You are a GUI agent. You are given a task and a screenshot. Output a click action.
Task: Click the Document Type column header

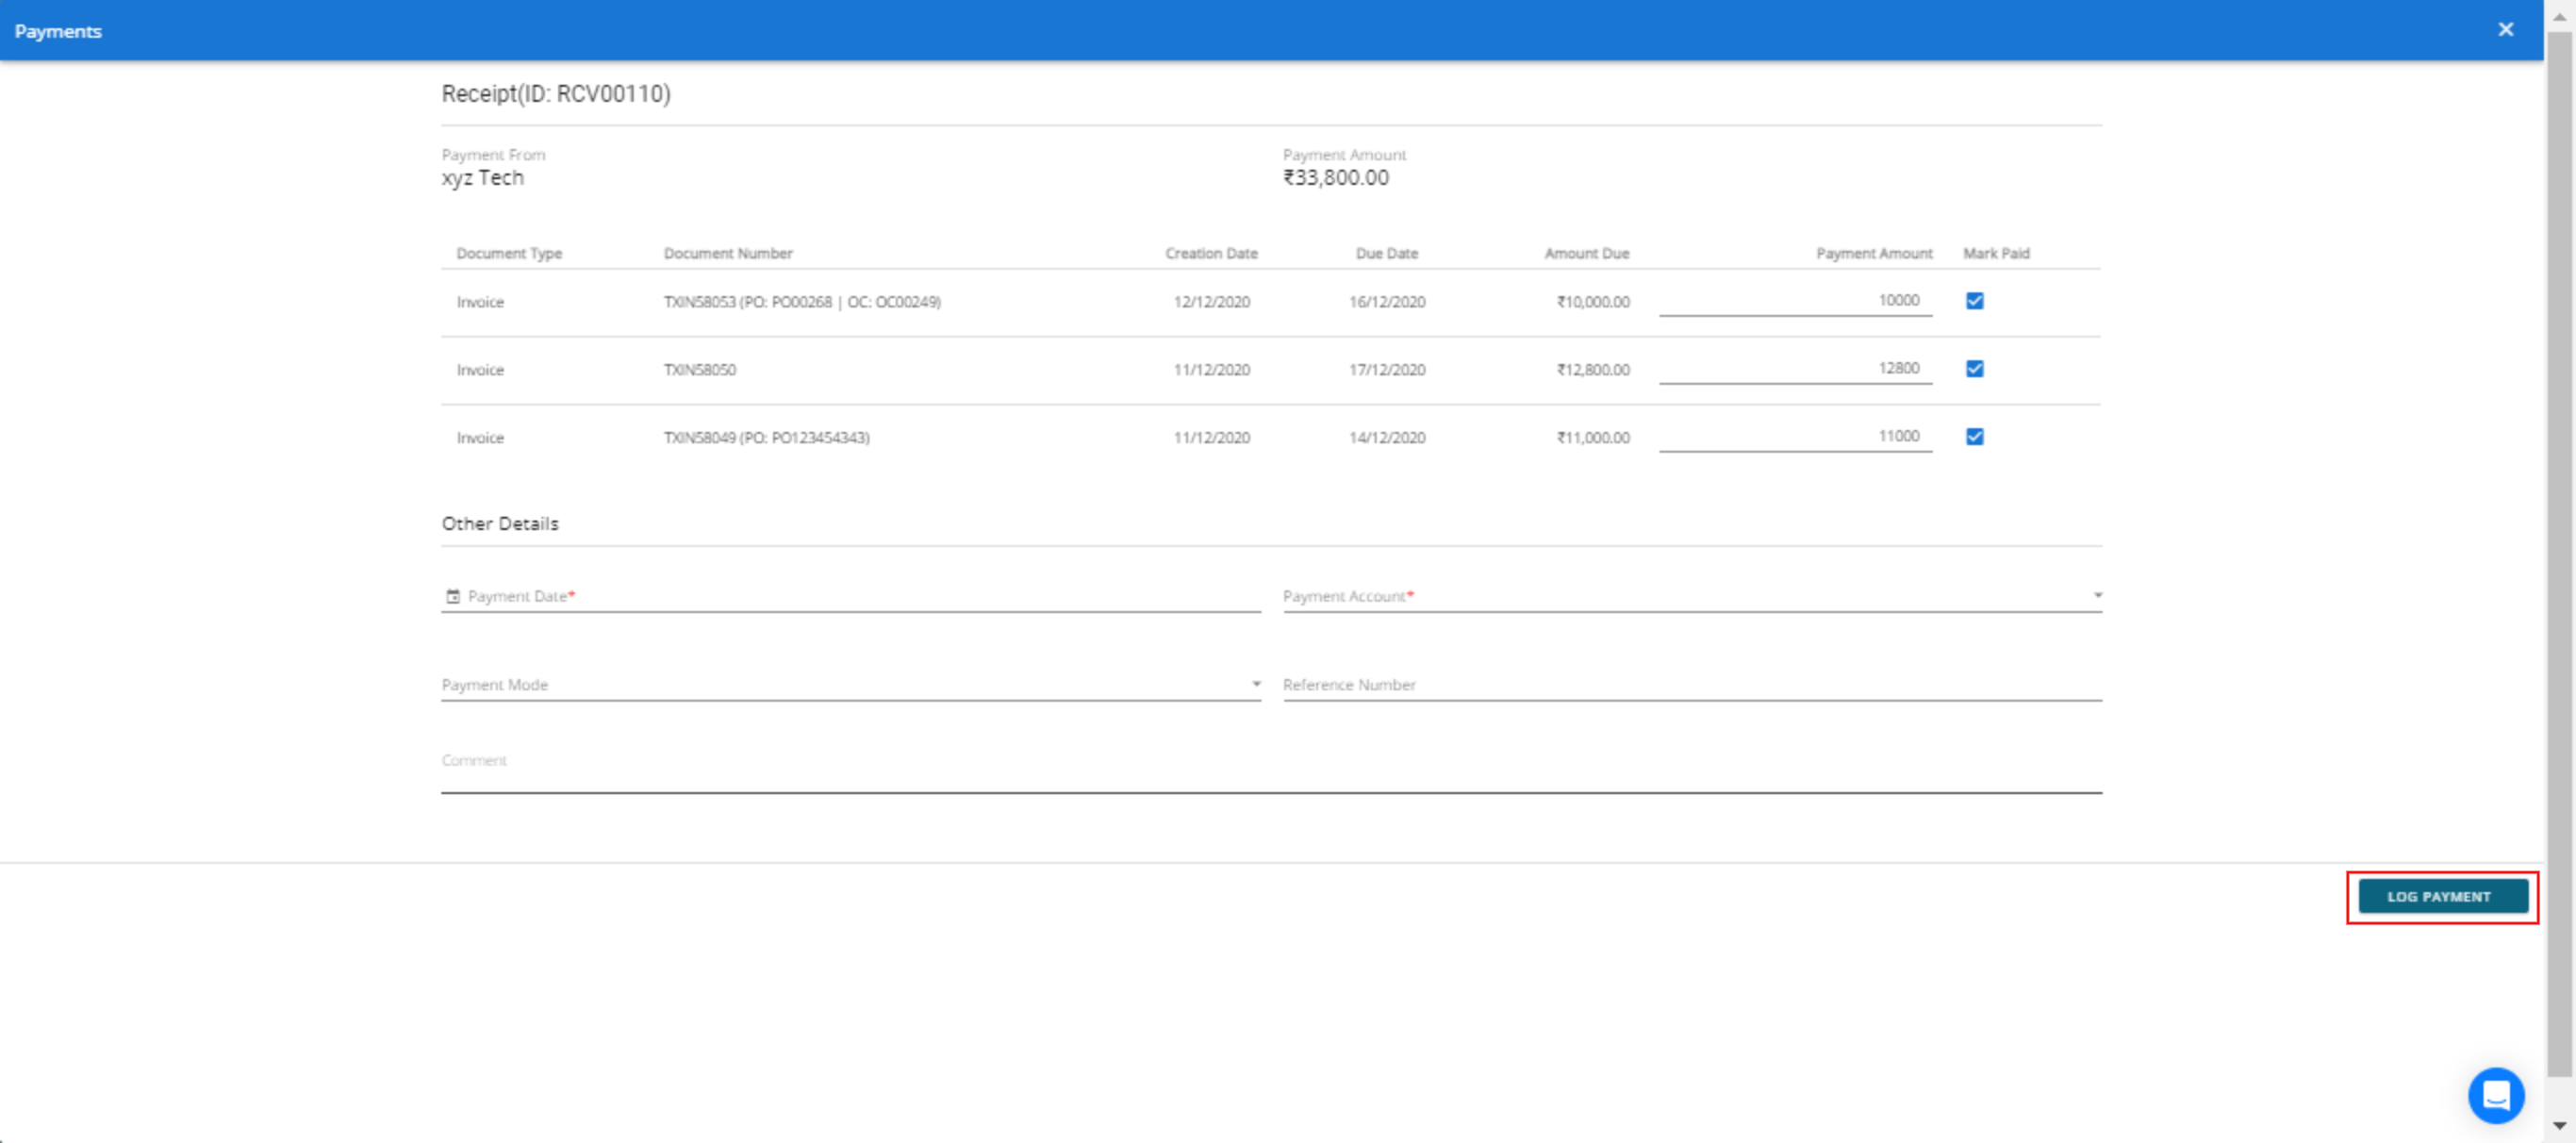click(x=509, y=254)
